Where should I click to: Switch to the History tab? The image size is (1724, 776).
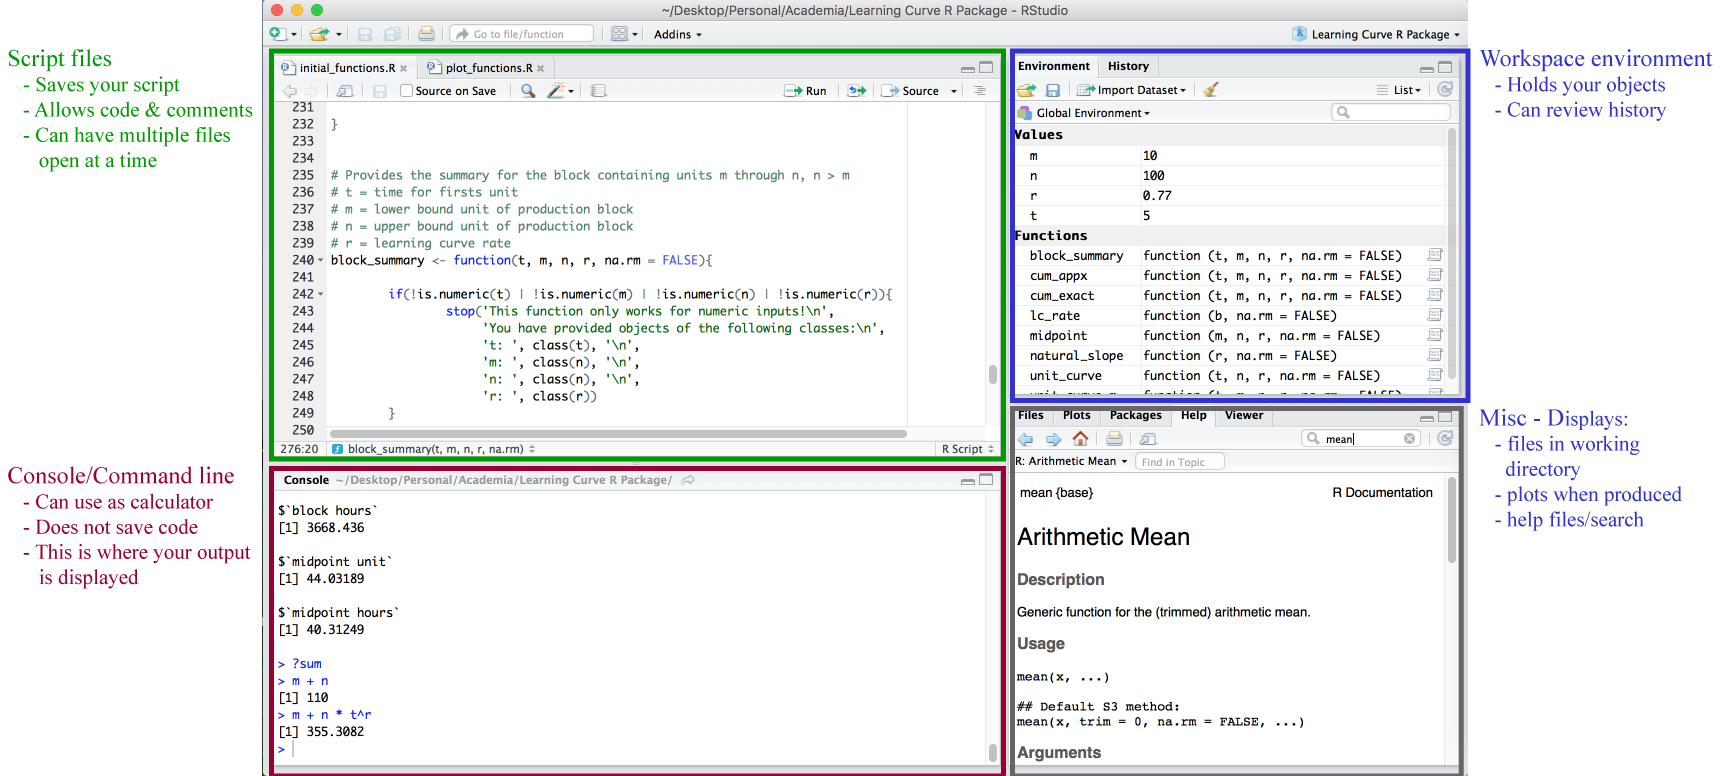pyautogui.click(x=1128, y=66)
